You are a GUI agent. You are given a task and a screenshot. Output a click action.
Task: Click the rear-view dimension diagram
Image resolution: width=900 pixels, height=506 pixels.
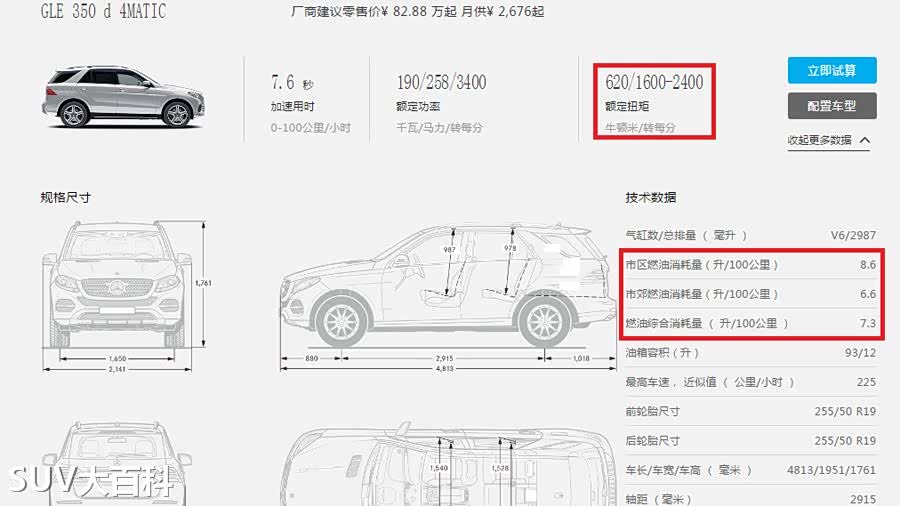pos(118,463)
